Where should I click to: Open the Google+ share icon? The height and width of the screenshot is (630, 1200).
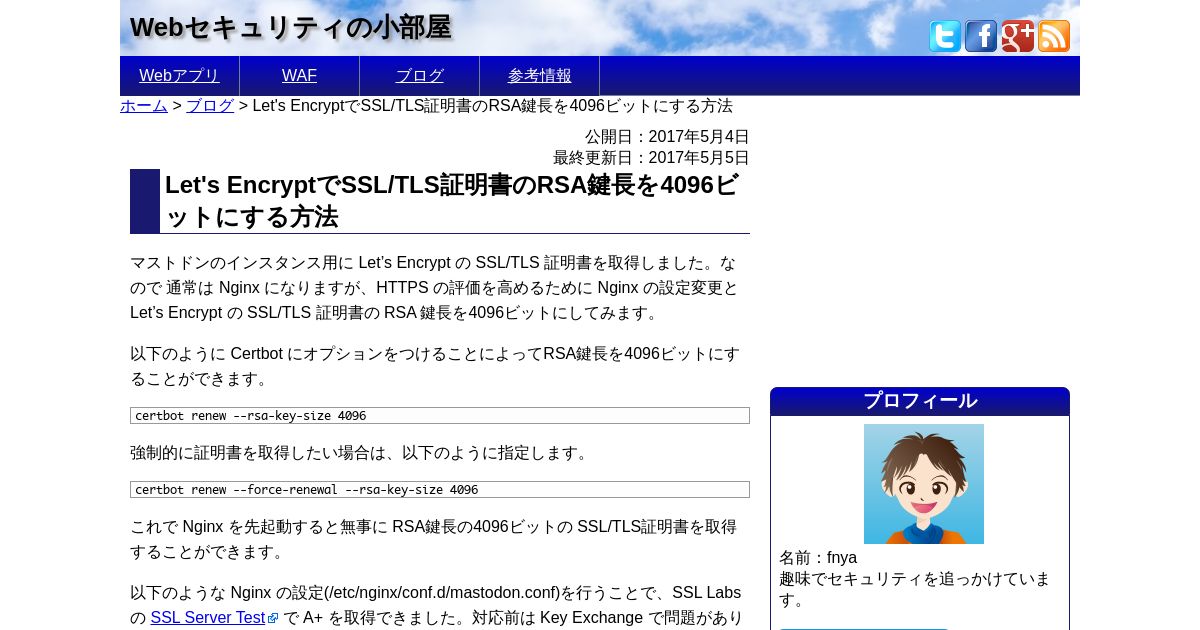(1018, 36)
